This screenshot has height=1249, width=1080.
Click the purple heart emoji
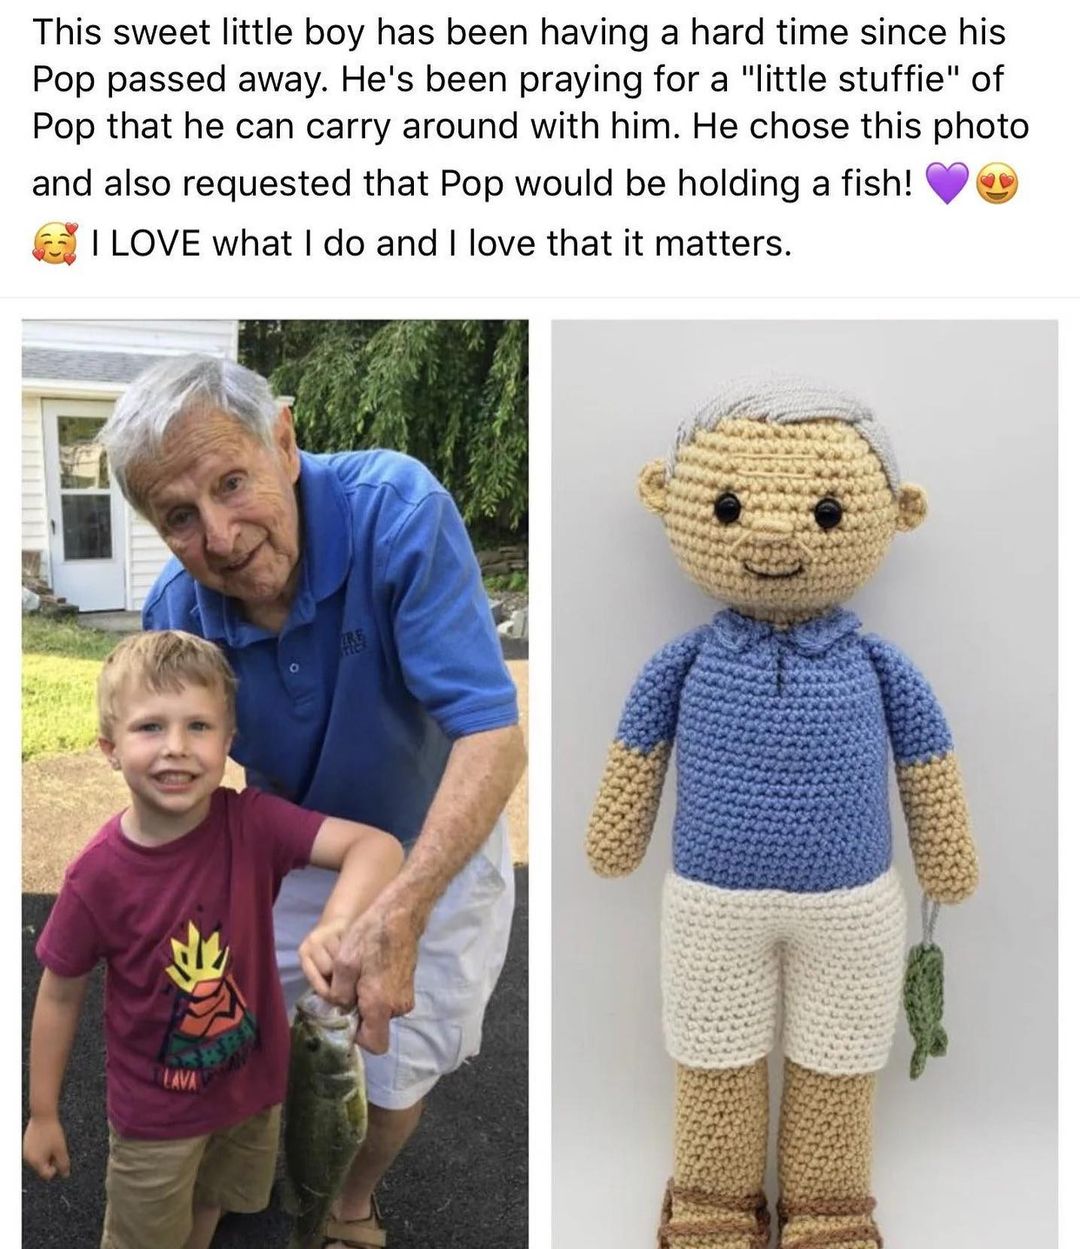point(948,184)
